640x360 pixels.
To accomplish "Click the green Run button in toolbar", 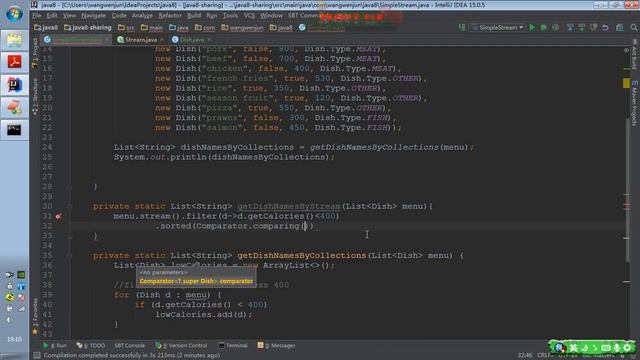I will [x=532, y=27].
